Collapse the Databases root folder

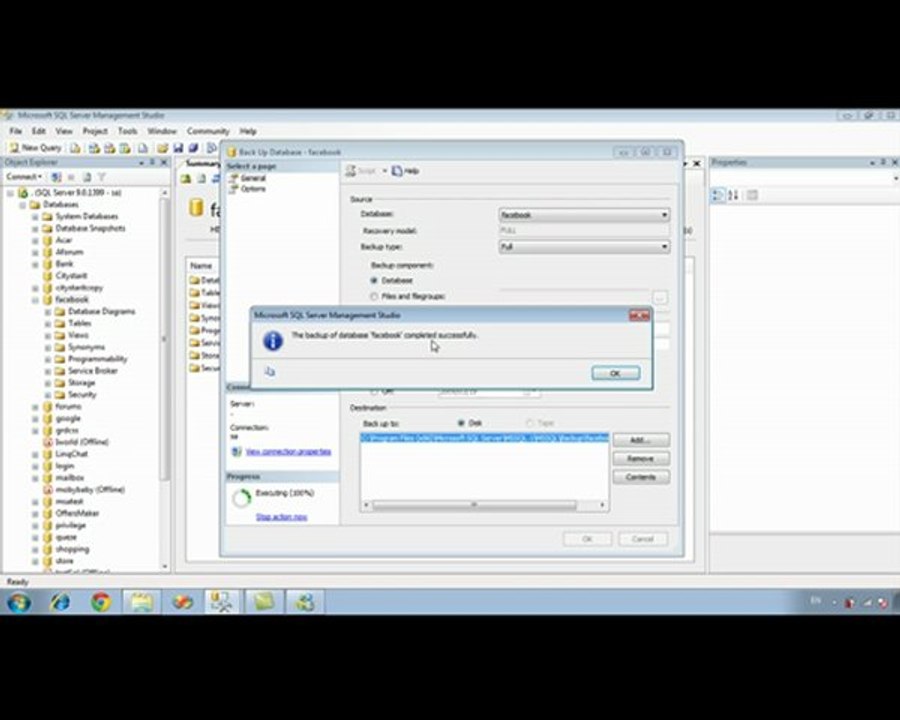pos(23,204)
